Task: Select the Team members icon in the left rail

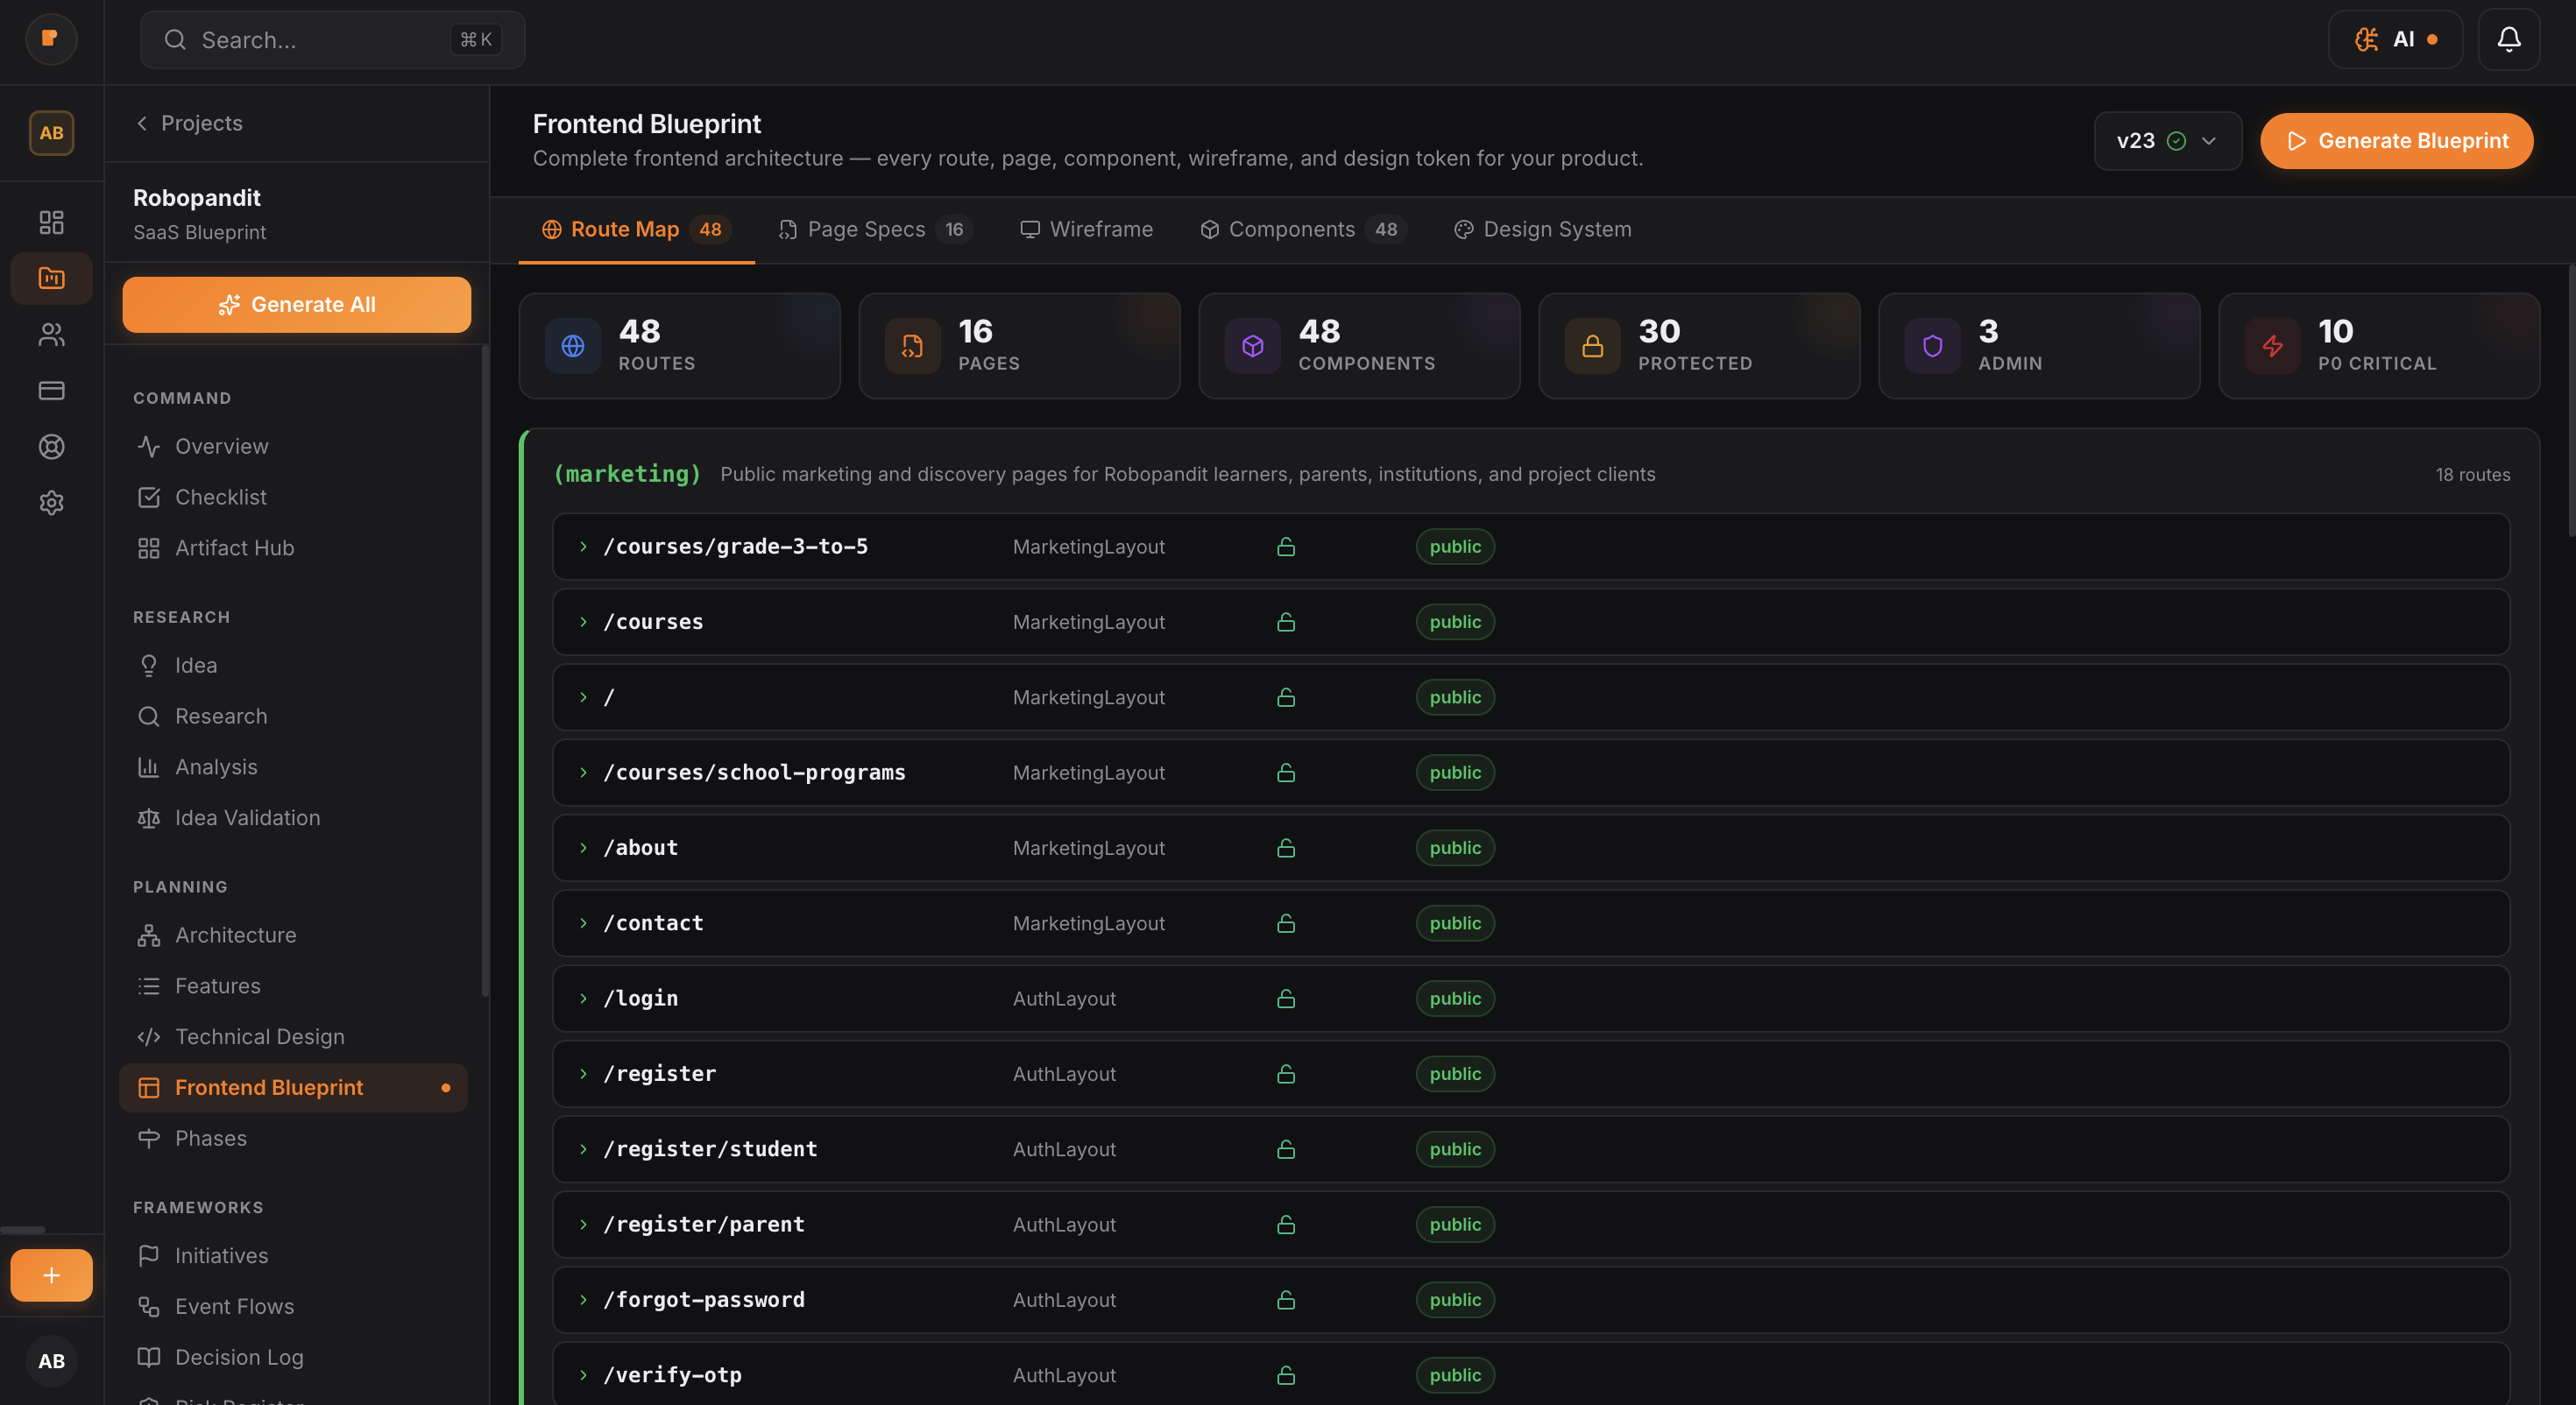Action: pyautogui.click(x=51, y=335)
